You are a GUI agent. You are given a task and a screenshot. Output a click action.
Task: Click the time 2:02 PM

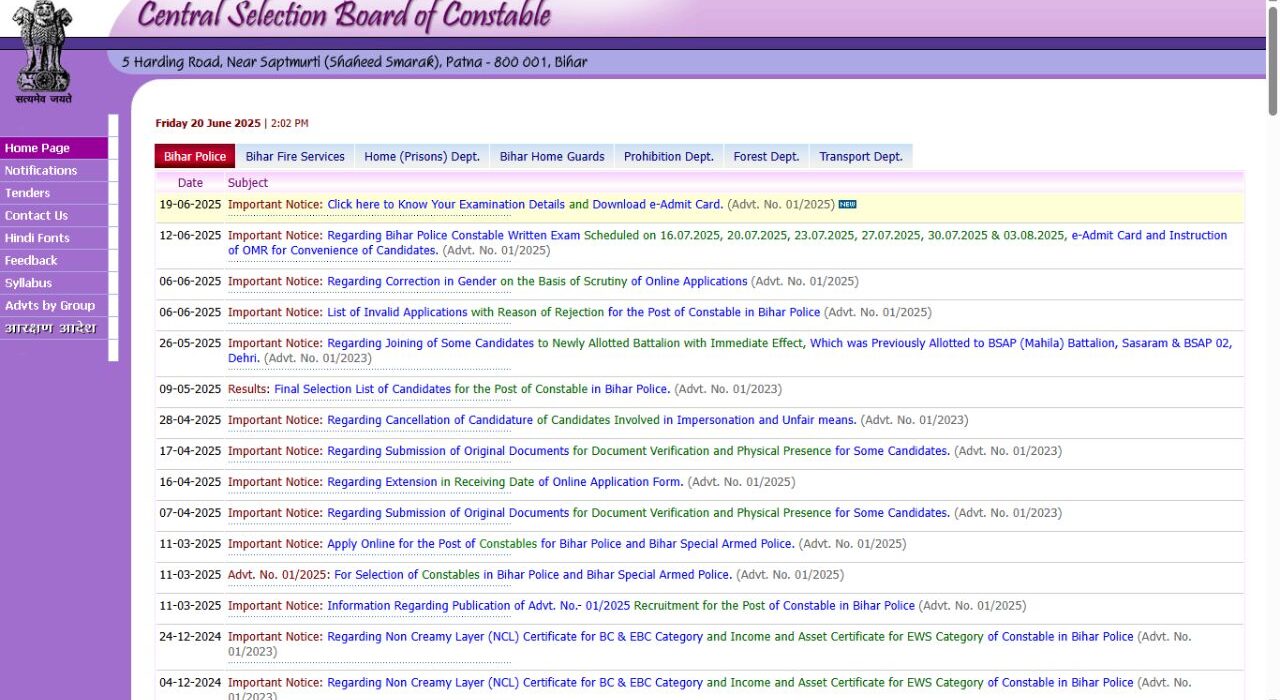click(289, 123)
